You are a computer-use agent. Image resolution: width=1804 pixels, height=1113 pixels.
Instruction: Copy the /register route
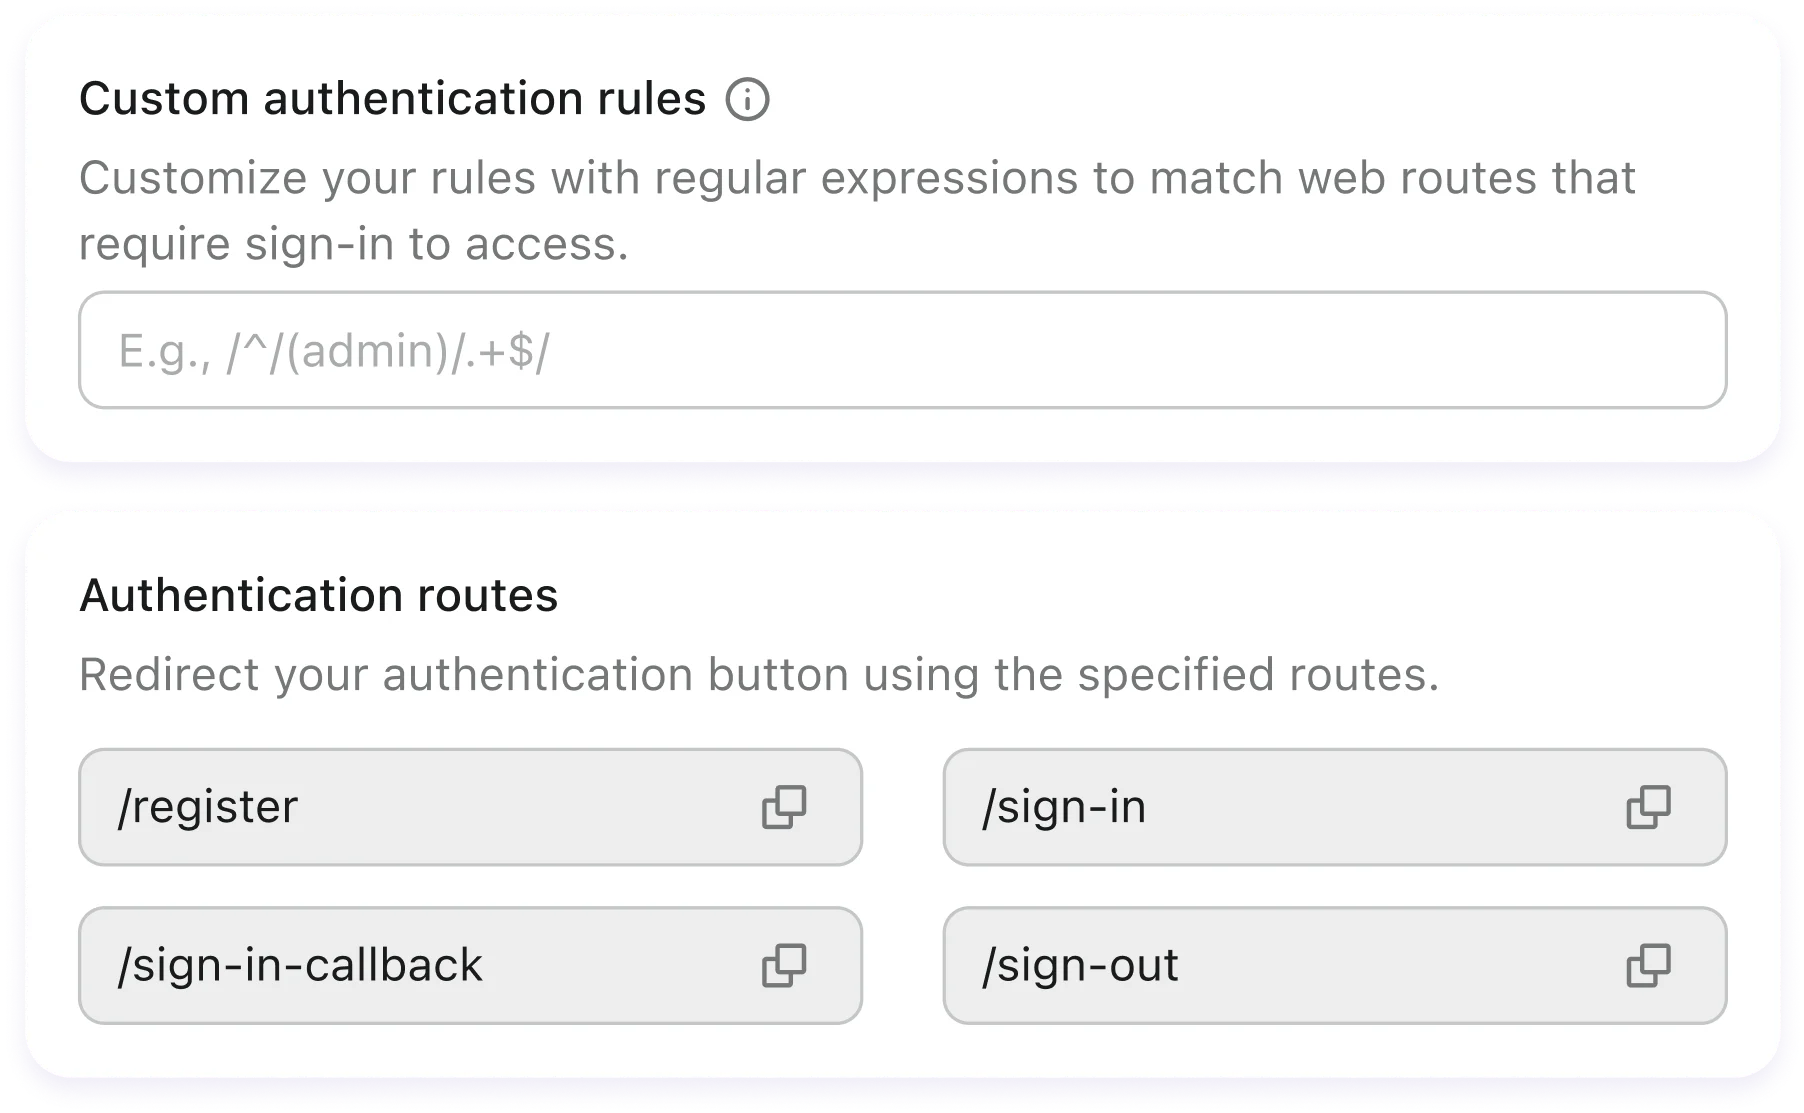click(784, 807)
